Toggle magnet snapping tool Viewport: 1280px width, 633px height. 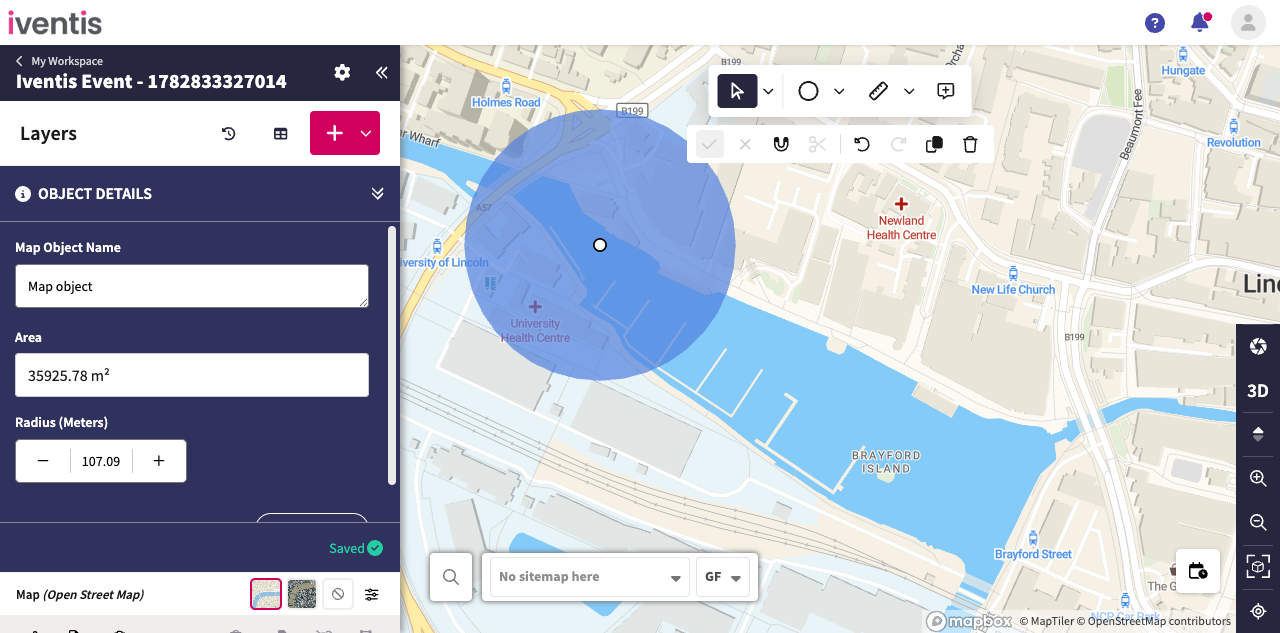point(781,144)
